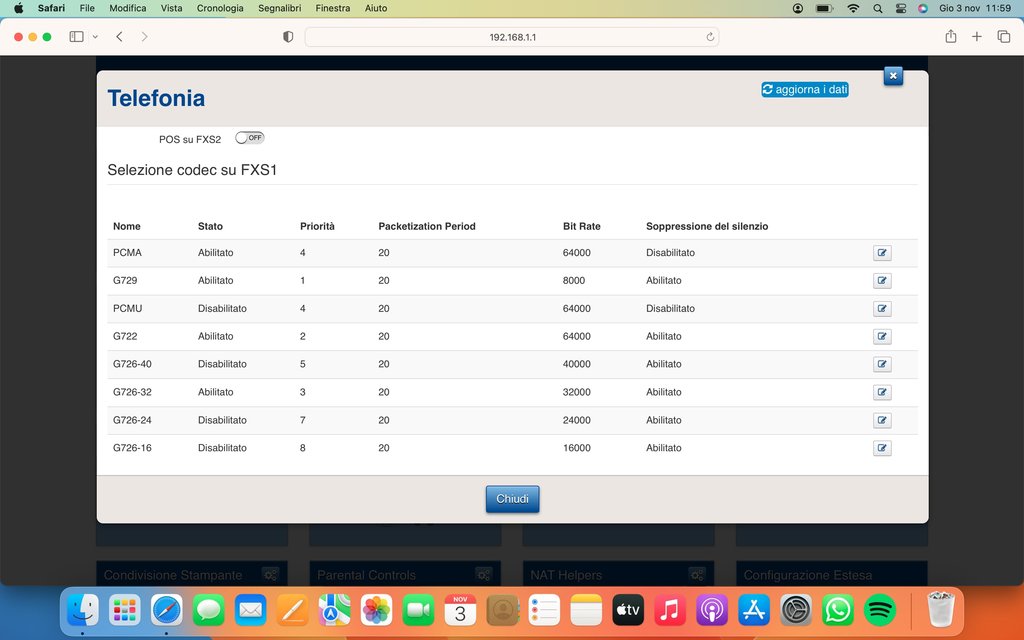Open Calendar from the Dock

click(x=460, y=611)
